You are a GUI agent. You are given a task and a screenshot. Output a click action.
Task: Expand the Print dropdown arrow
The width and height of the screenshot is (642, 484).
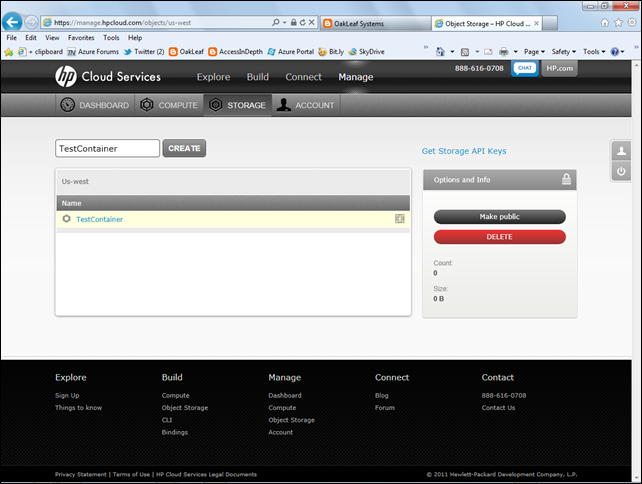(x=515, y=52)
